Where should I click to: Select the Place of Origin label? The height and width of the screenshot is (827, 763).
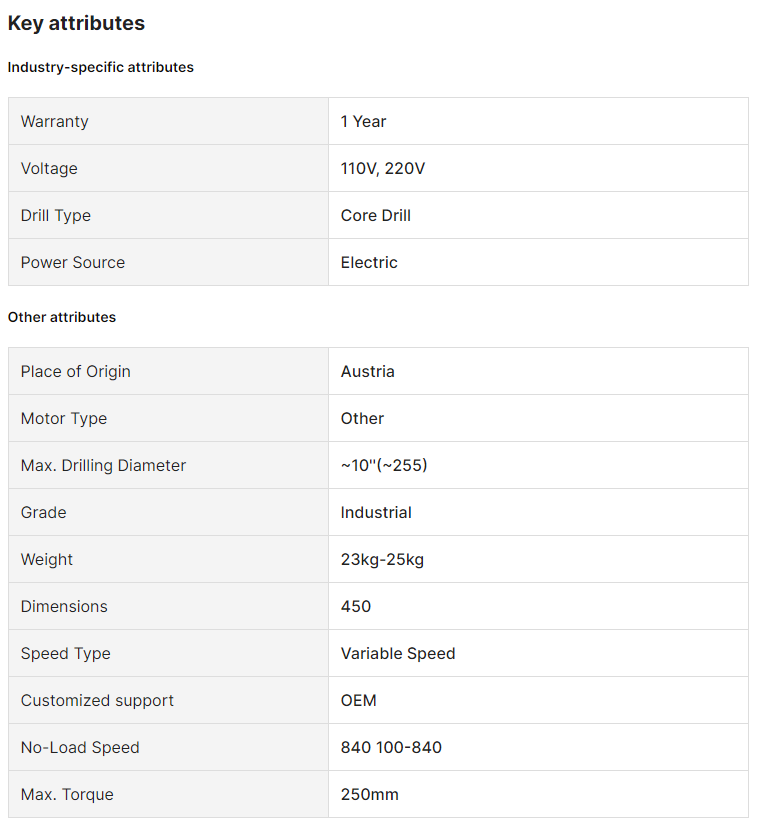coord(76,372)
